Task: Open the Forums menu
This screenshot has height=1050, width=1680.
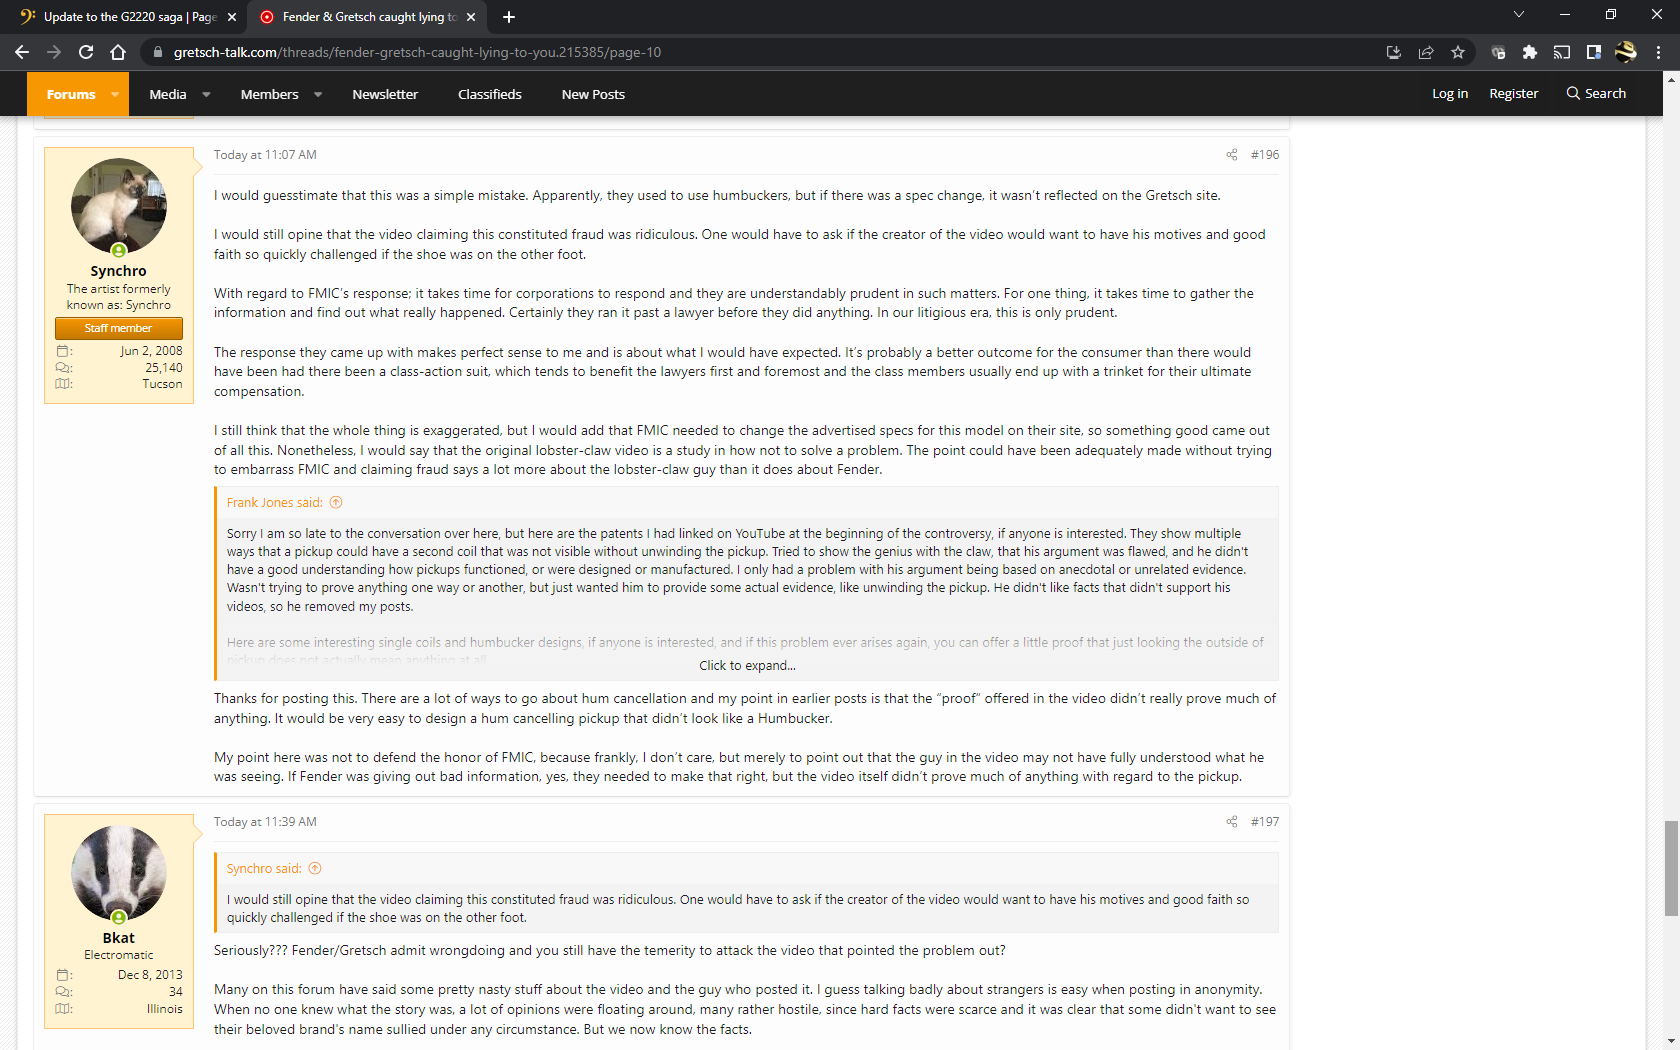Action: [x=71, y=95]
